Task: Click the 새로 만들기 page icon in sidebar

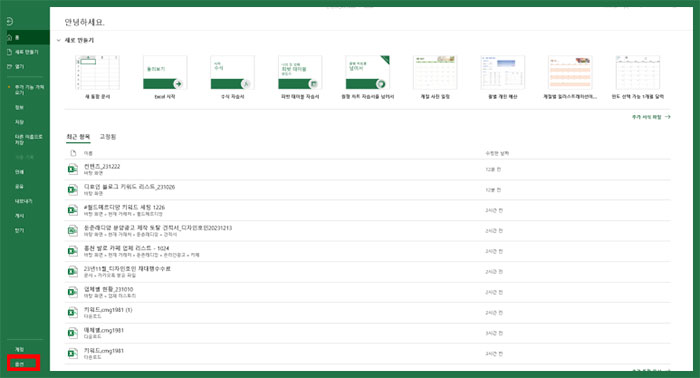Action: [x=9, y=52]
